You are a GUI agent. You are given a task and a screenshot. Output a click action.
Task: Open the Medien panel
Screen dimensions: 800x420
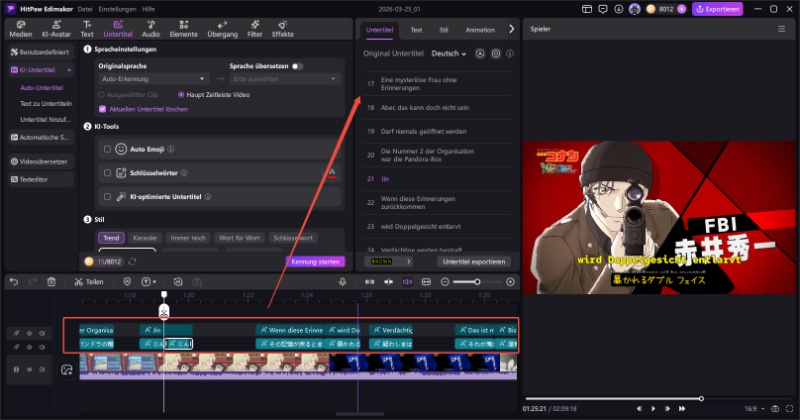click(20, 29)
